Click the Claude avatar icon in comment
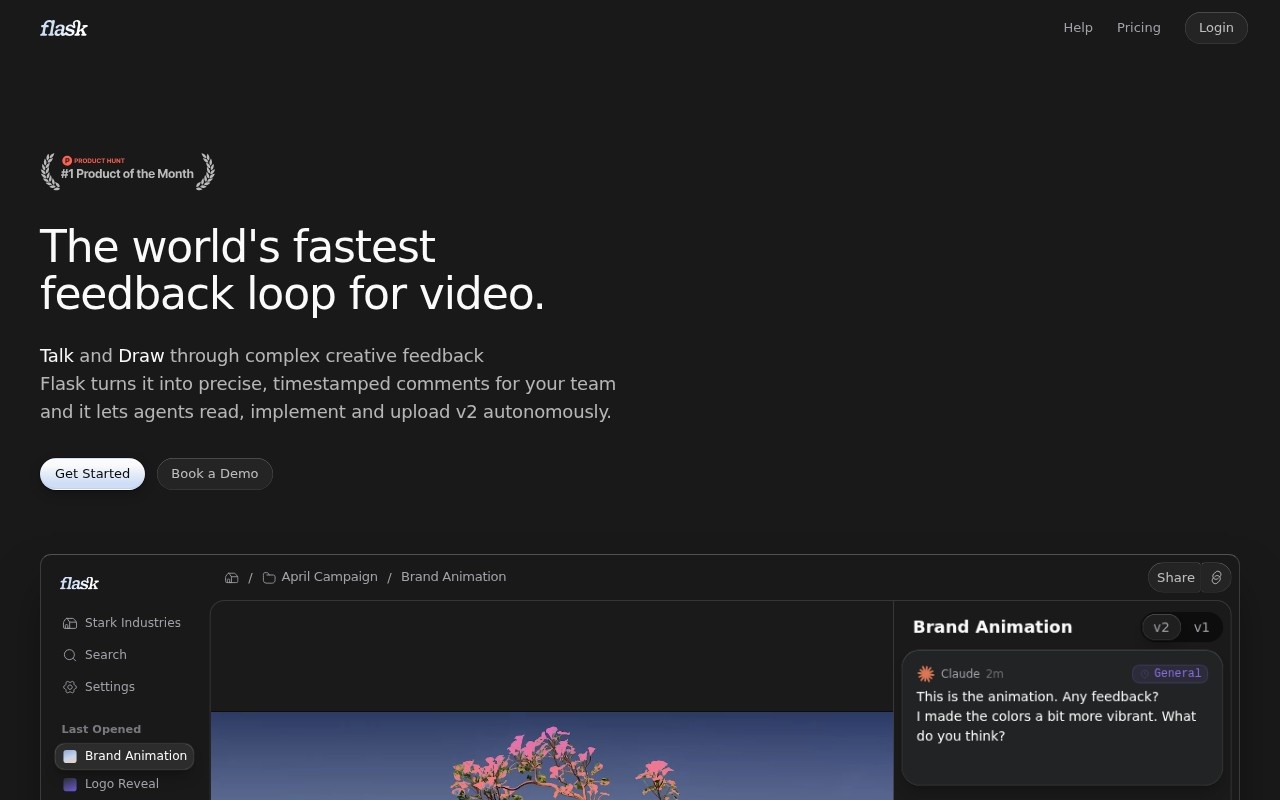 [x=926, y=674]
